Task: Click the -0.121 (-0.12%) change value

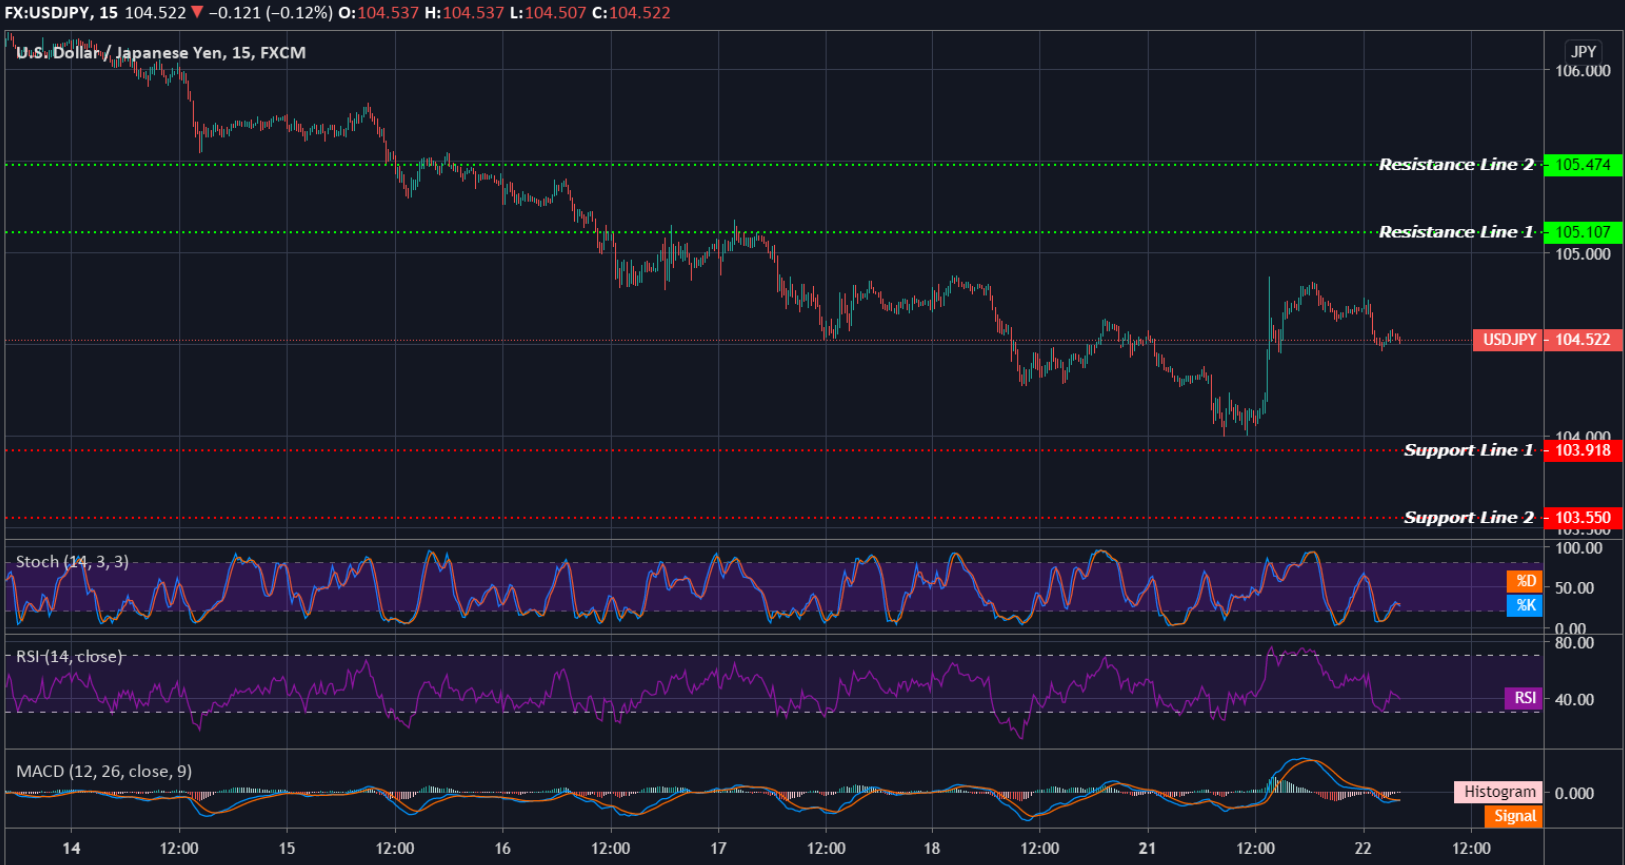Action: 270,13
